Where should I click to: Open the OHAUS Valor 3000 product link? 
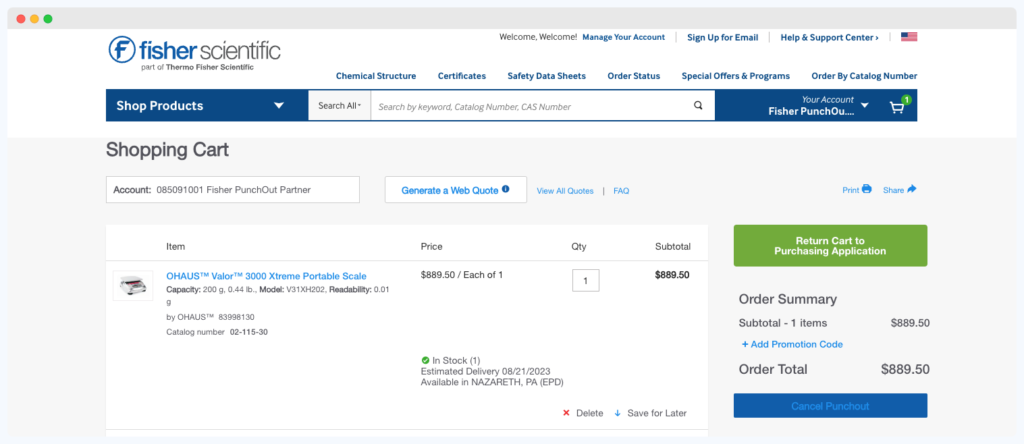click(266, 276)
